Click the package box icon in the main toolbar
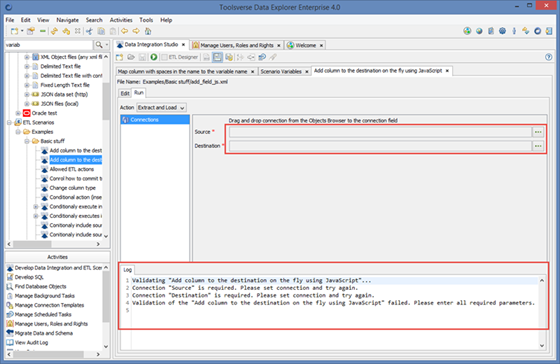 (x=31, y=31)
